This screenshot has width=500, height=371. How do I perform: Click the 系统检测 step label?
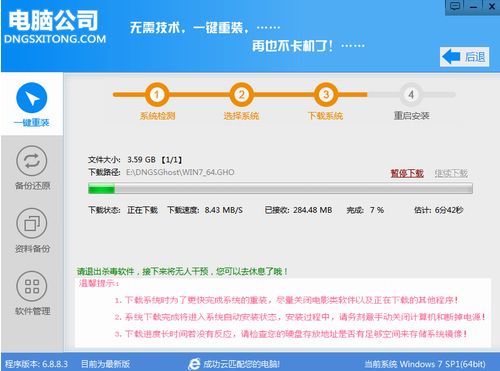tap(157, 116)
